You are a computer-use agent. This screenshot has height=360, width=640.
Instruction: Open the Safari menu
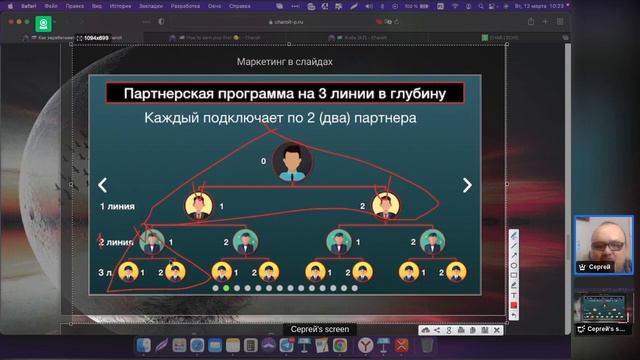coord(29,6)
